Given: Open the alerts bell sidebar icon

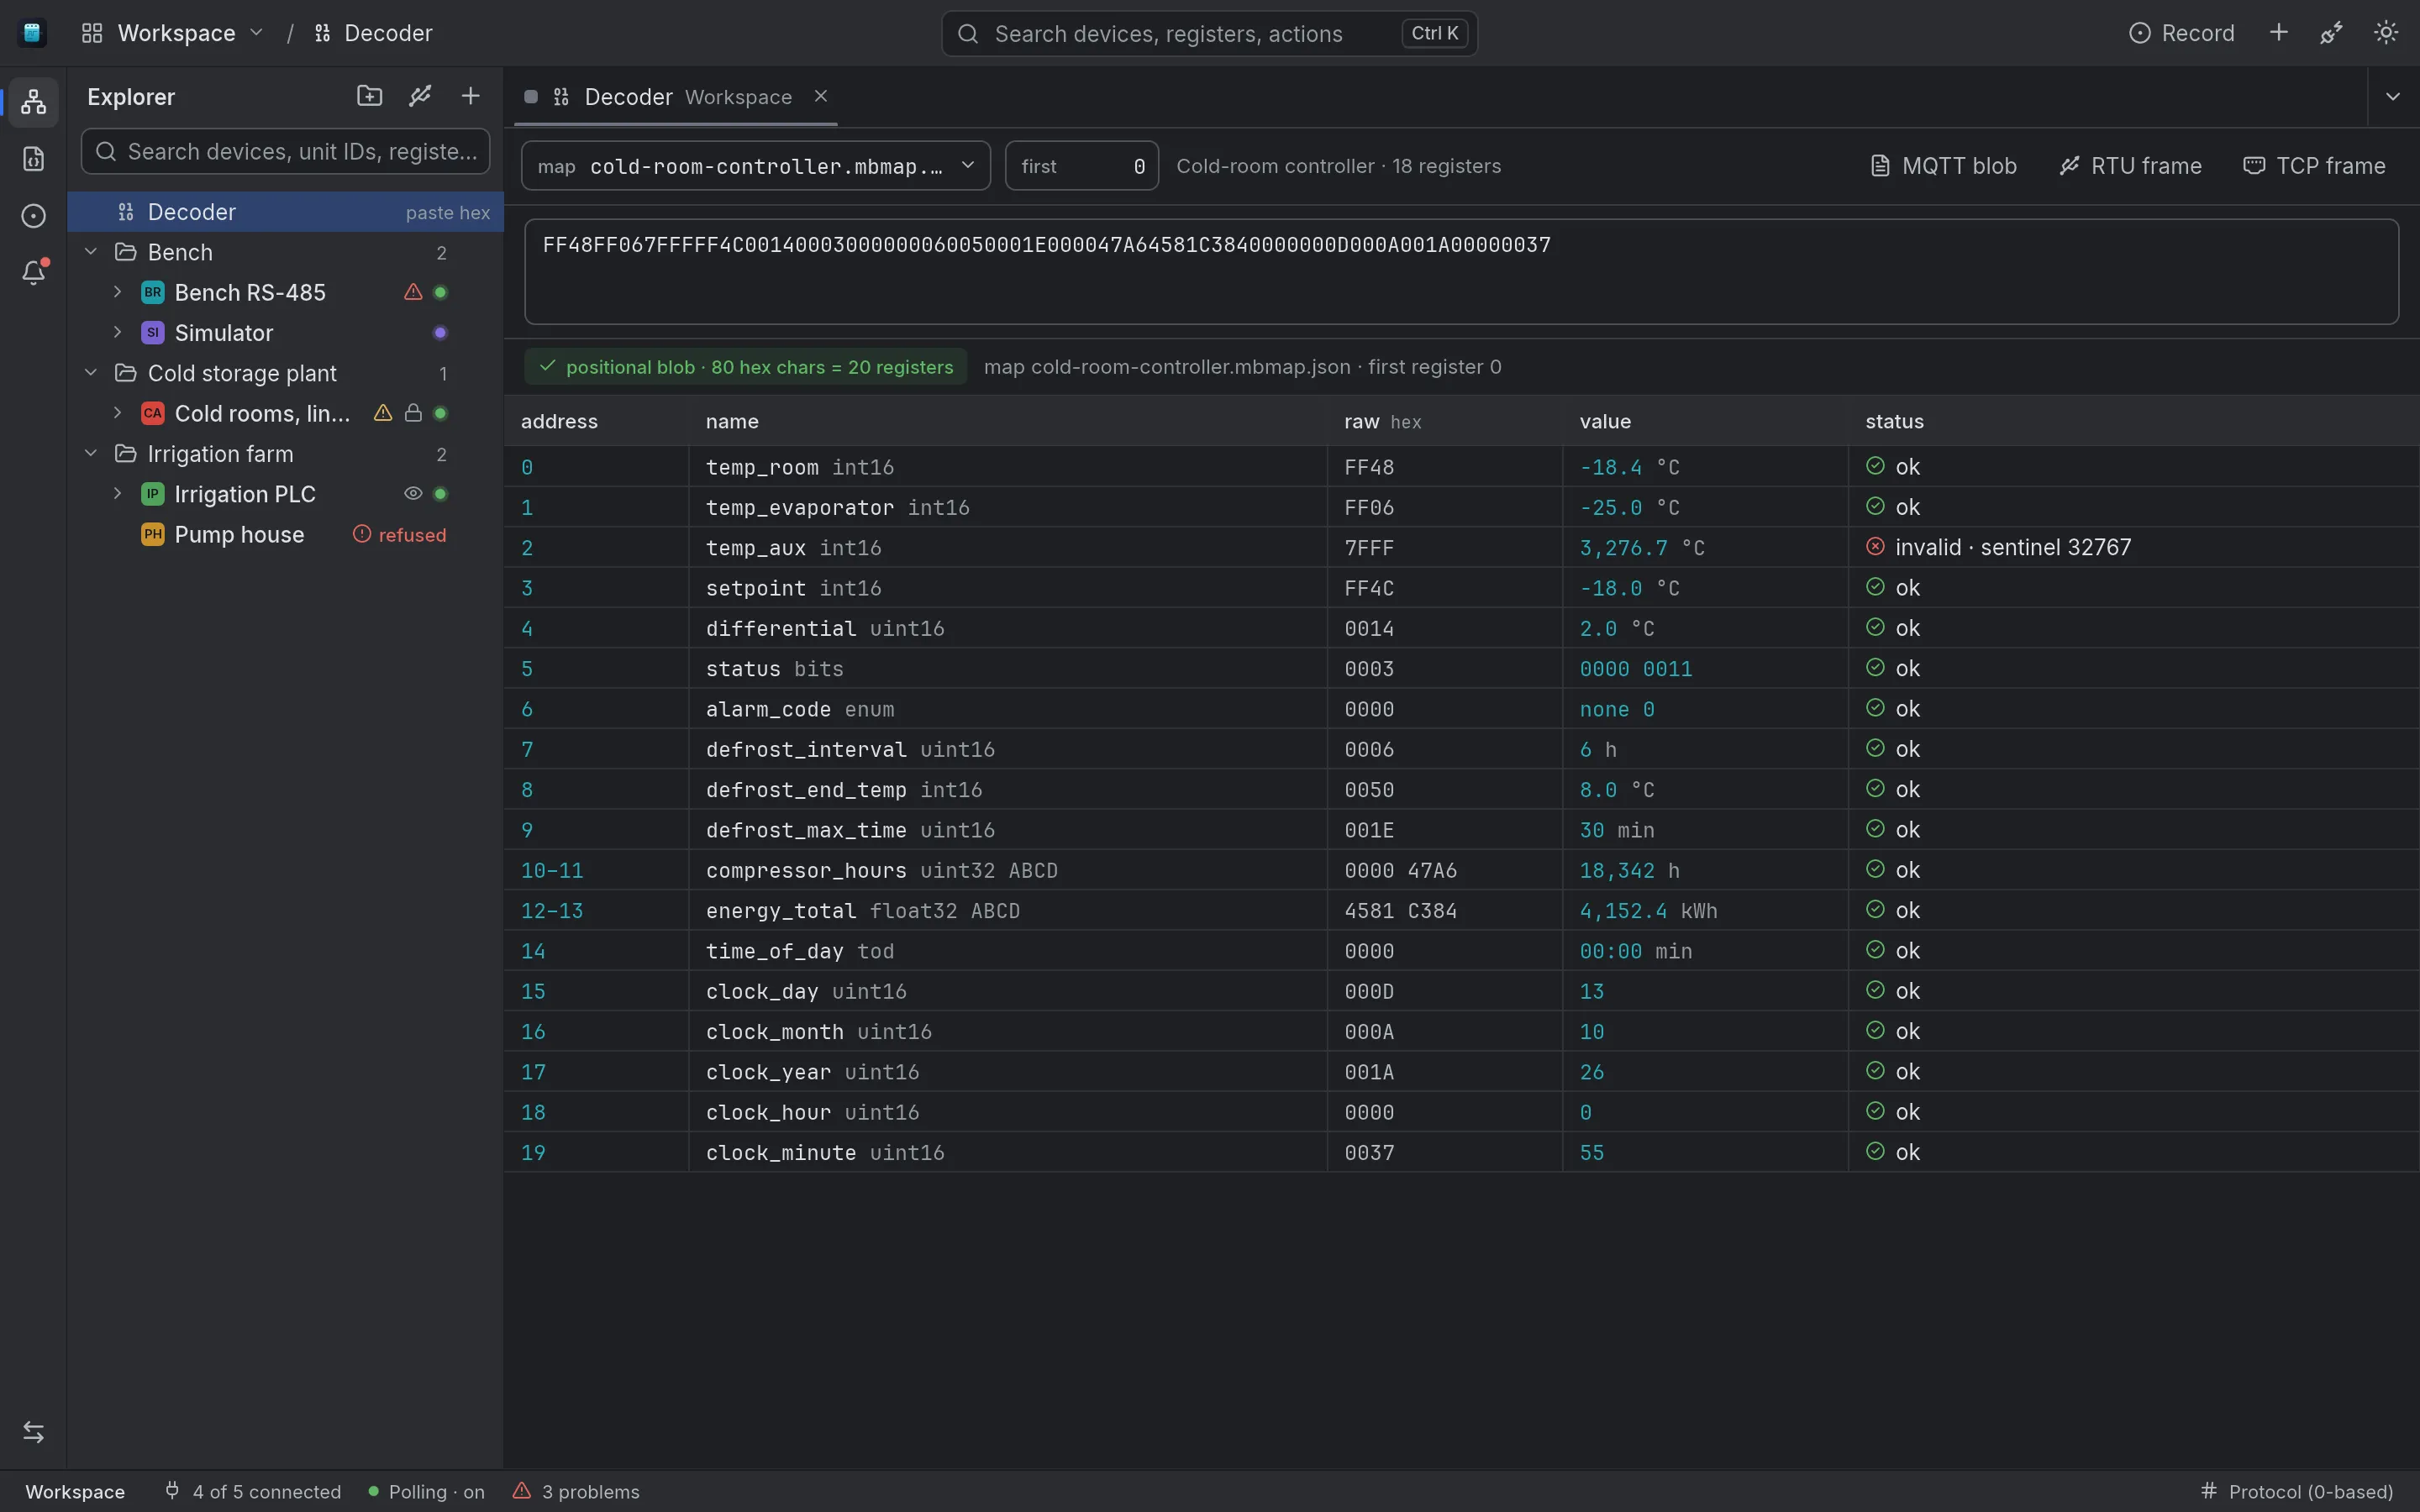Looking at the screenshot, I should coord(33,272).
